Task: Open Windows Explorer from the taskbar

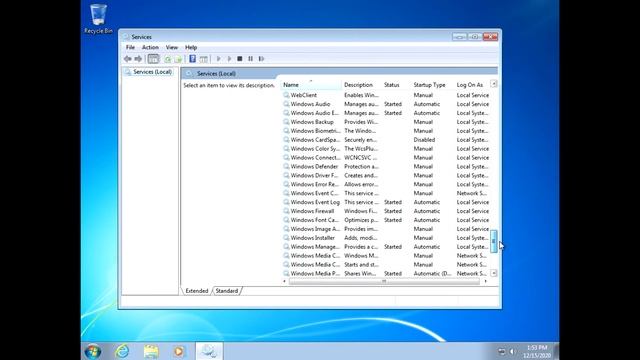Action: (151, 351)
